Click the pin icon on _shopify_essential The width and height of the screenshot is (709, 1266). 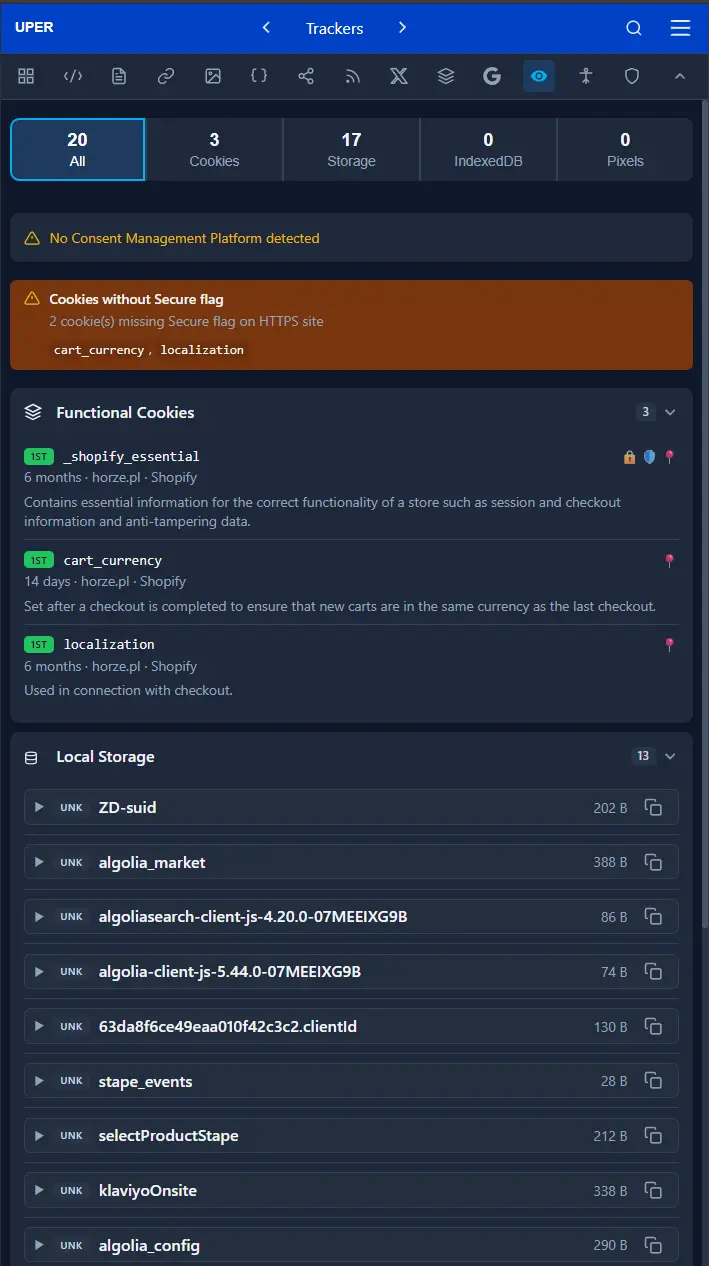click(670, 457)
